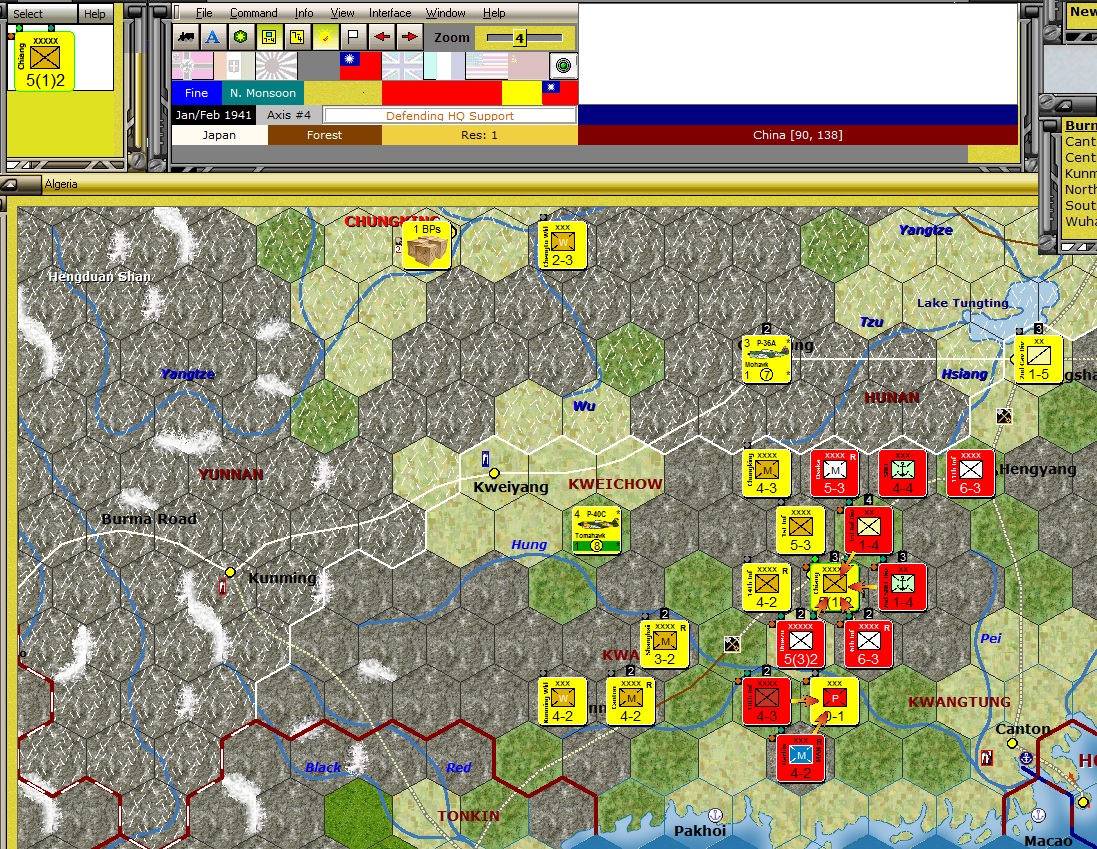Click the blue letter A toolbar icon
This screenshot has height=849, width=1097.
pos(213,37)
